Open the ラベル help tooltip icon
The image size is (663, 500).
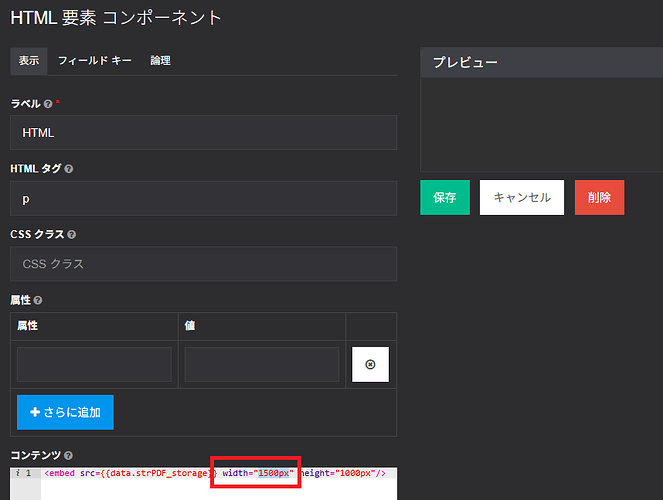48,104
